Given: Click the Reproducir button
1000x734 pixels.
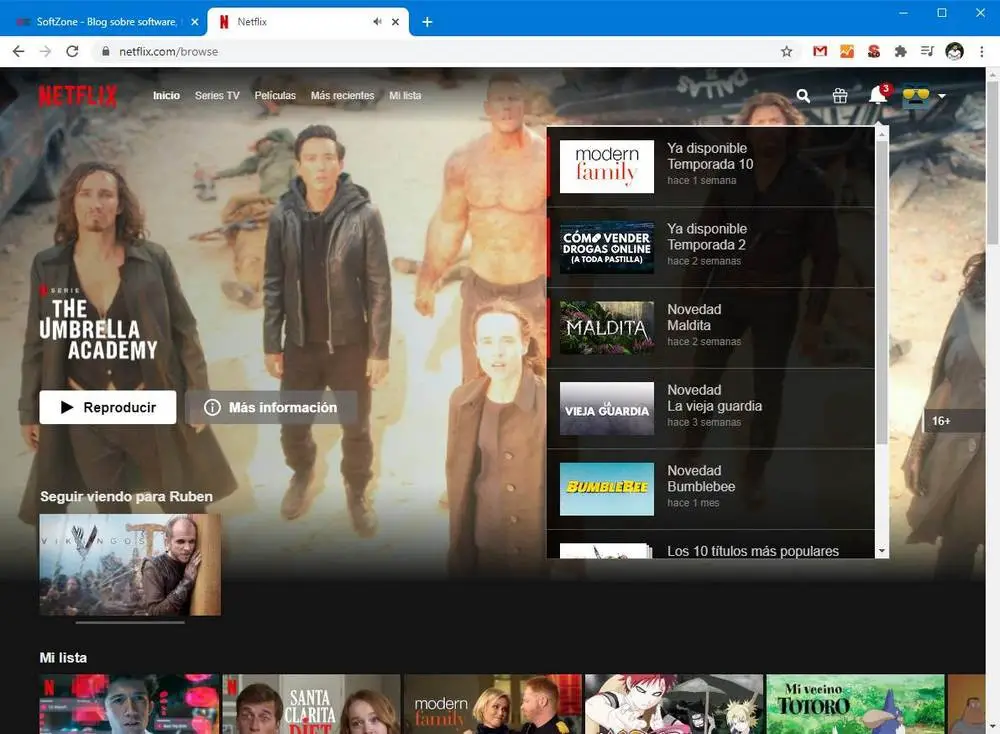Looking at the screenshot, I should (x=108, y=407).
